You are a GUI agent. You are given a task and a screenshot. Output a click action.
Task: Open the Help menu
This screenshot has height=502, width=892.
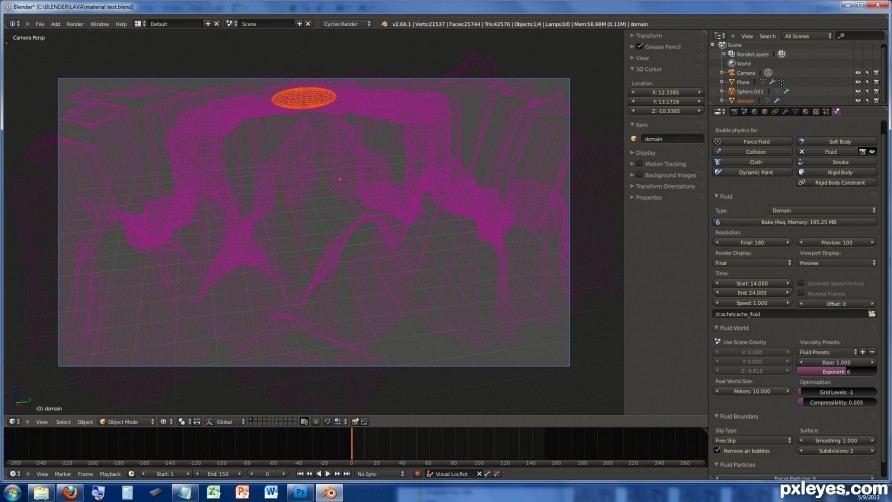(x=121, y=24)
